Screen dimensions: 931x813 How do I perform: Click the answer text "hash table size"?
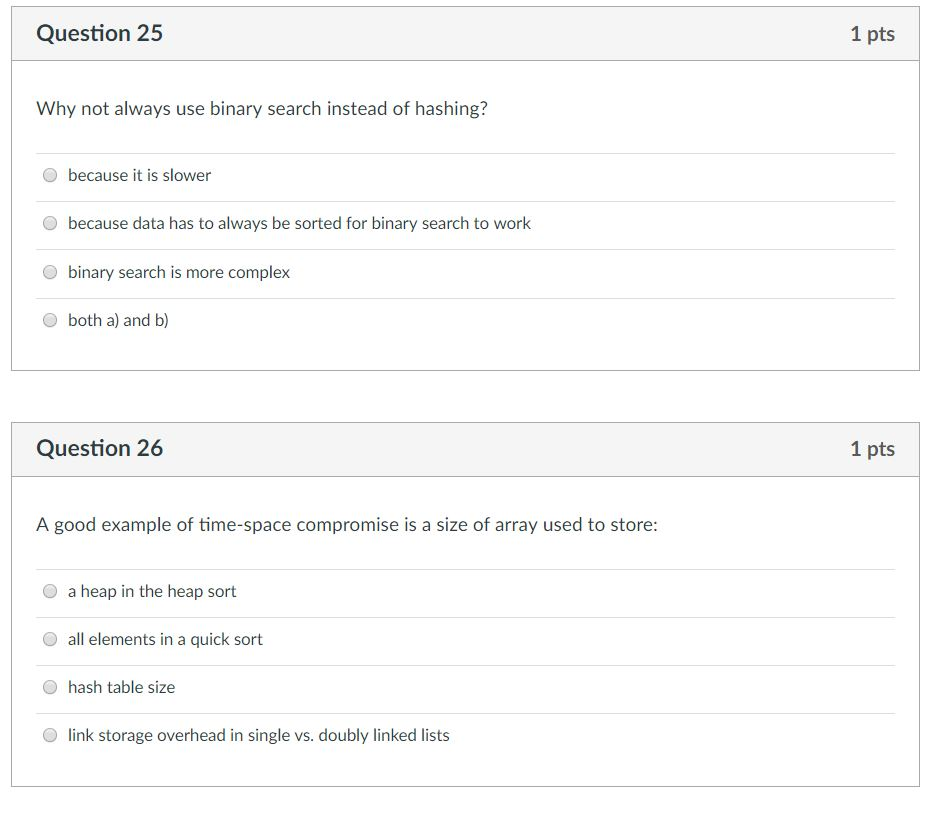120,687
